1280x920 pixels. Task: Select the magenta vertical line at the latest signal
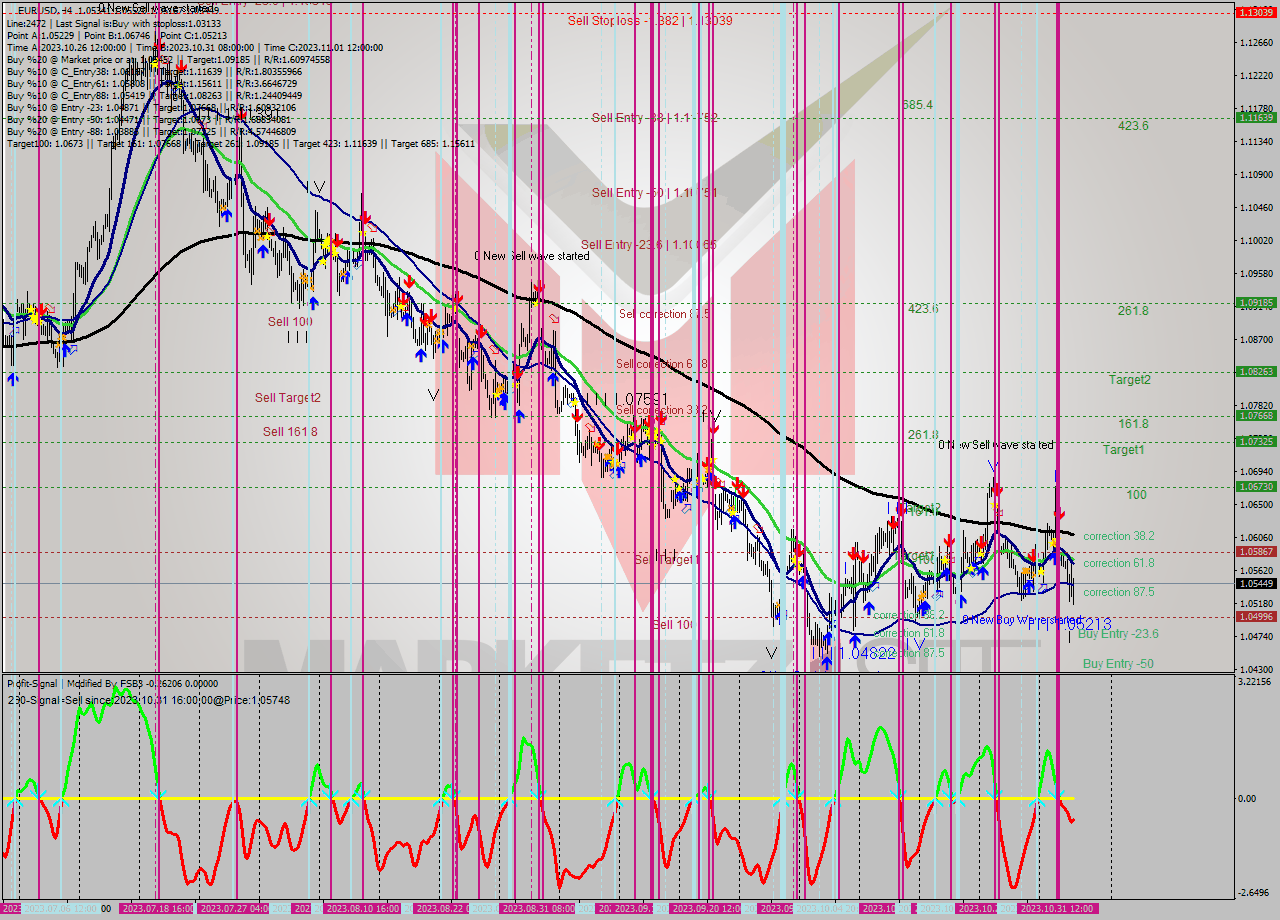click(1058, 400)
